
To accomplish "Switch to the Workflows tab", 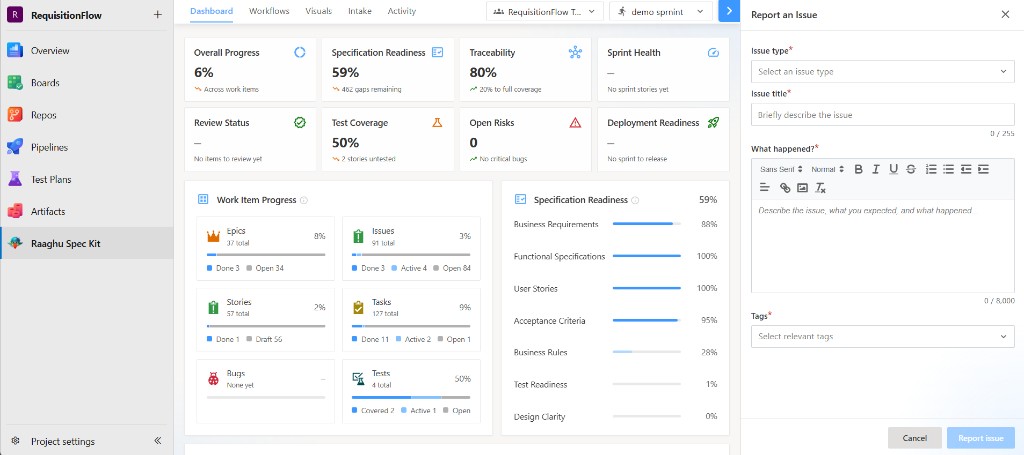I will (x=269, y=11).
